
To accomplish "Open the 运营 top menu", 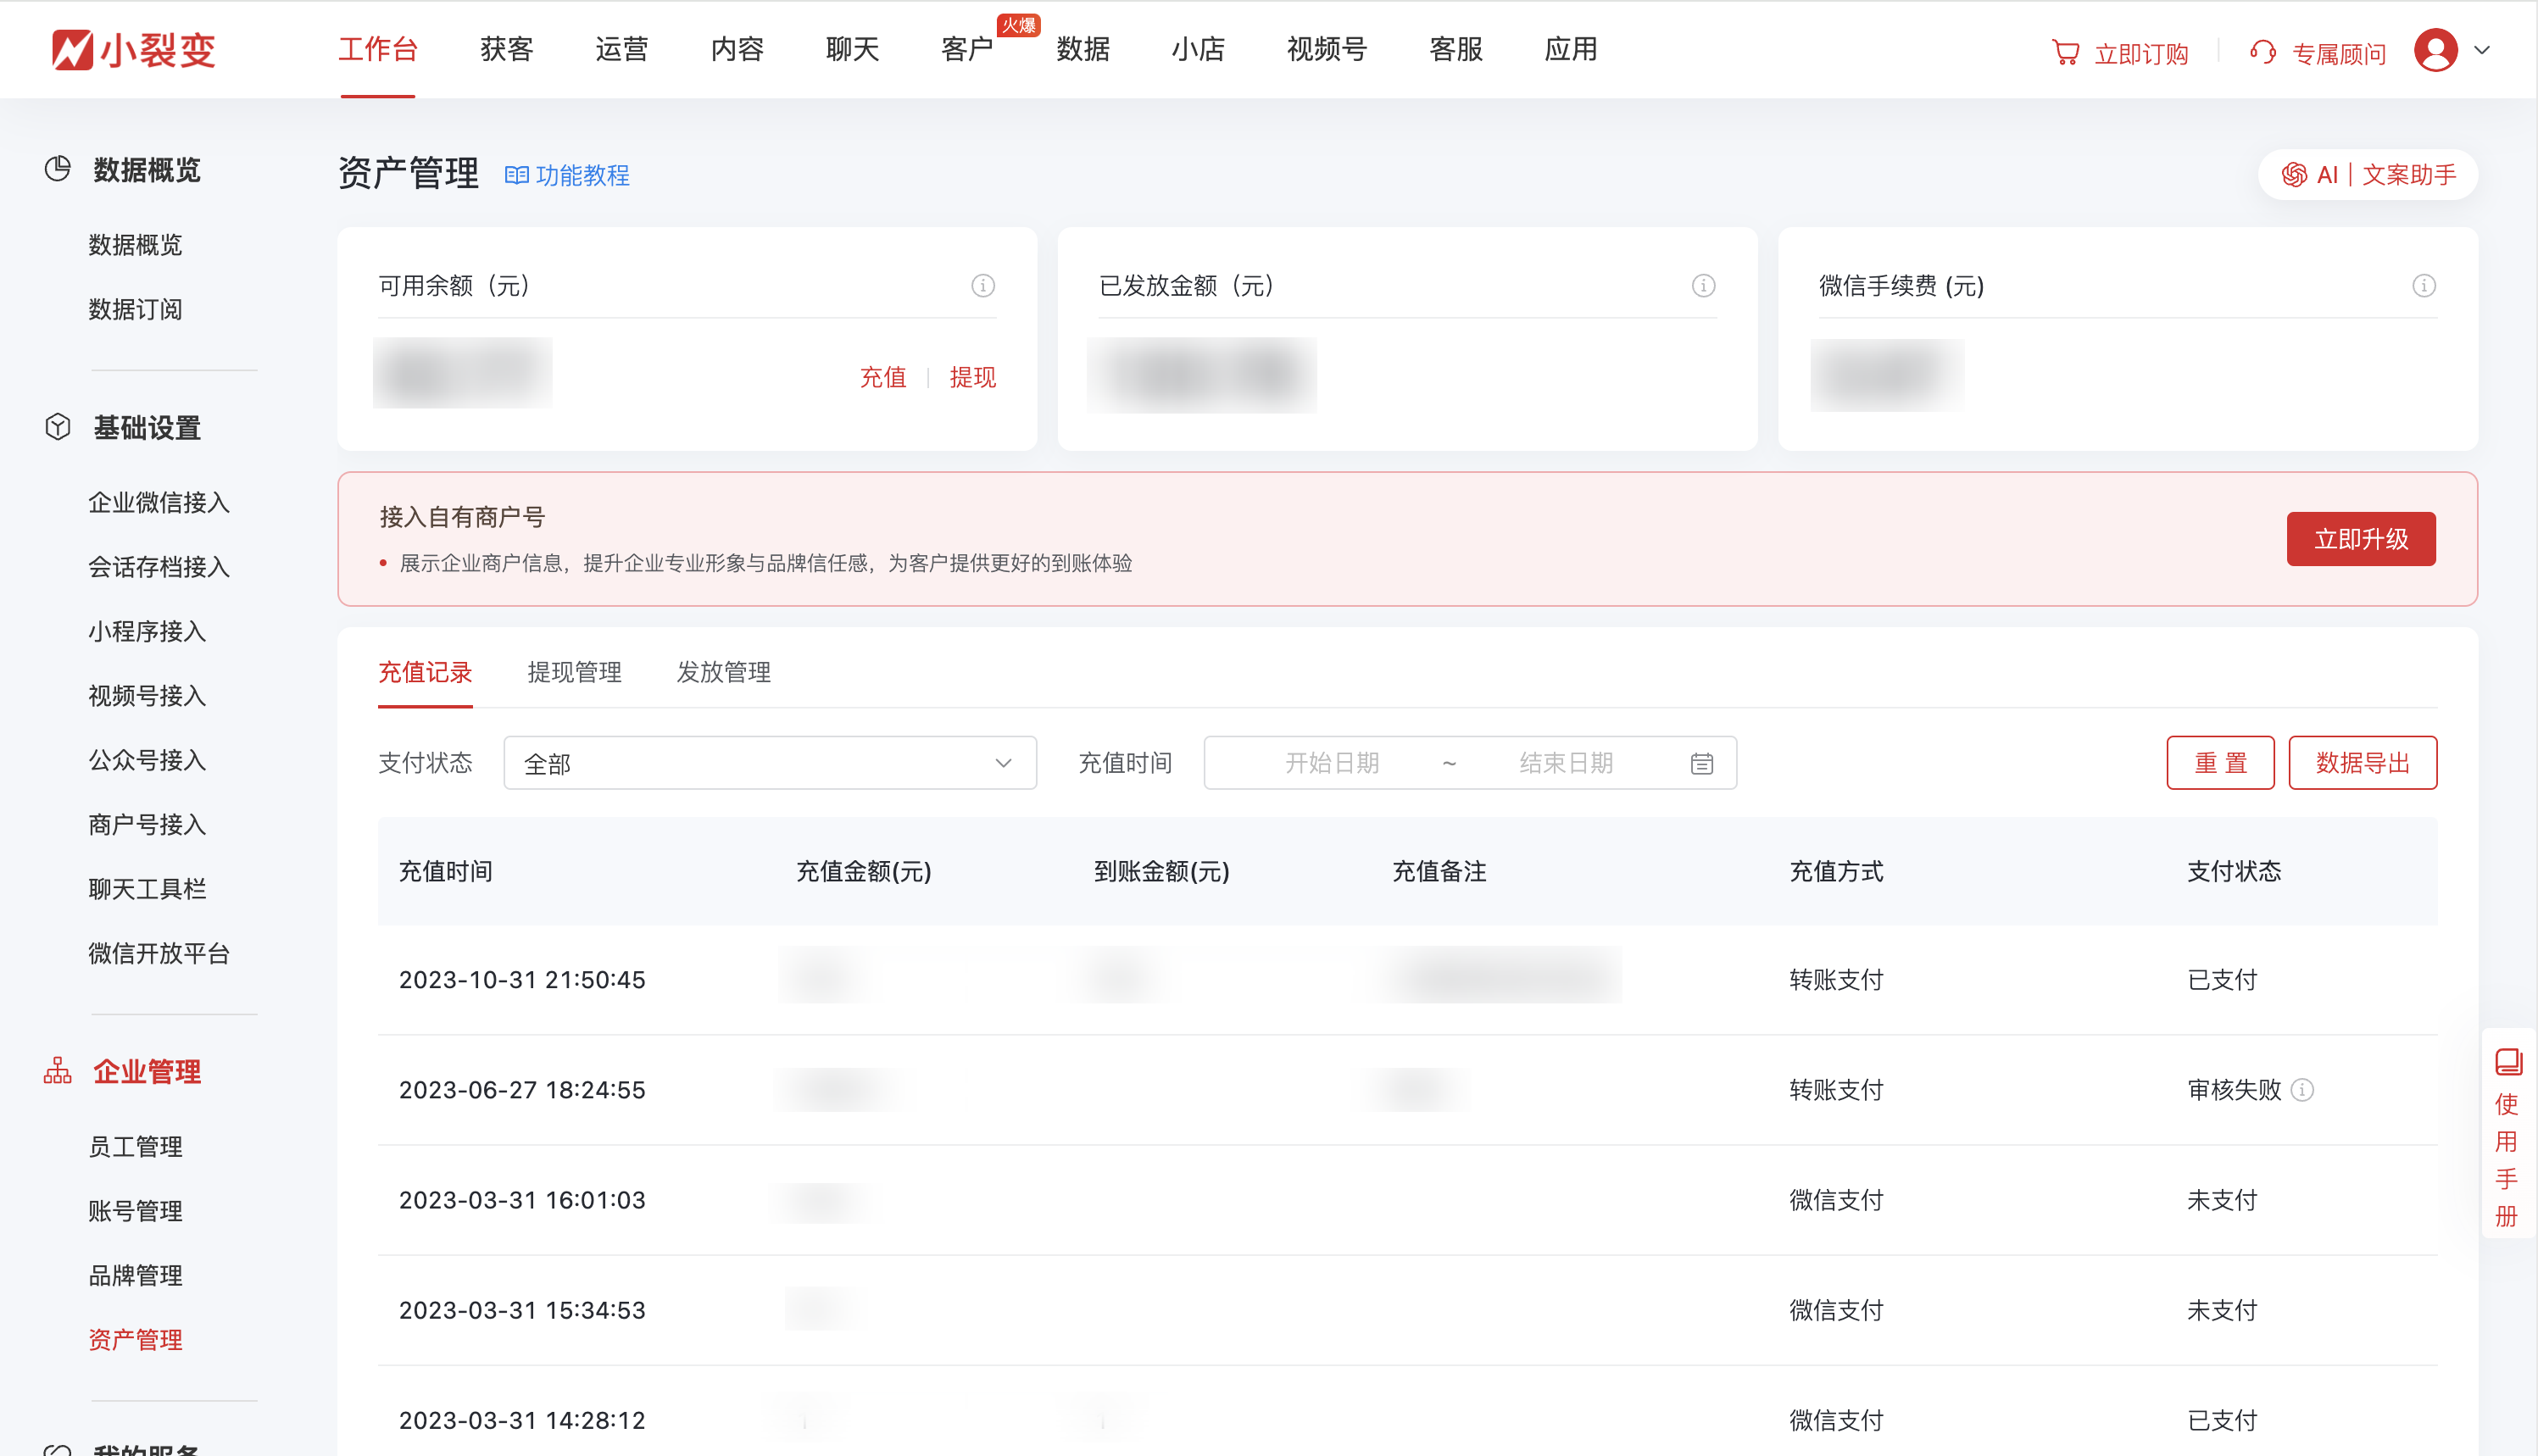I will [622, 50].
